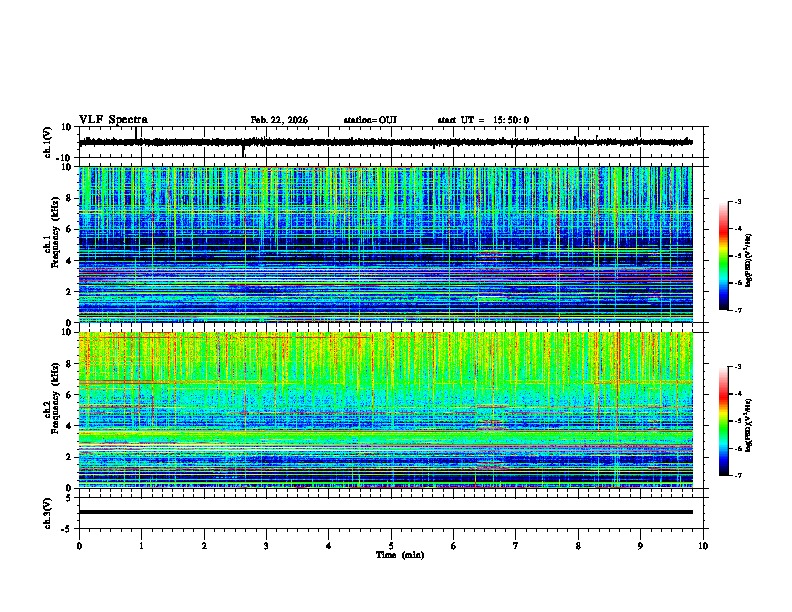Click the "8" kHz tick on ch.2 spectrogram
The width and height of the screenshot is (792, 612).
point(70,364)
